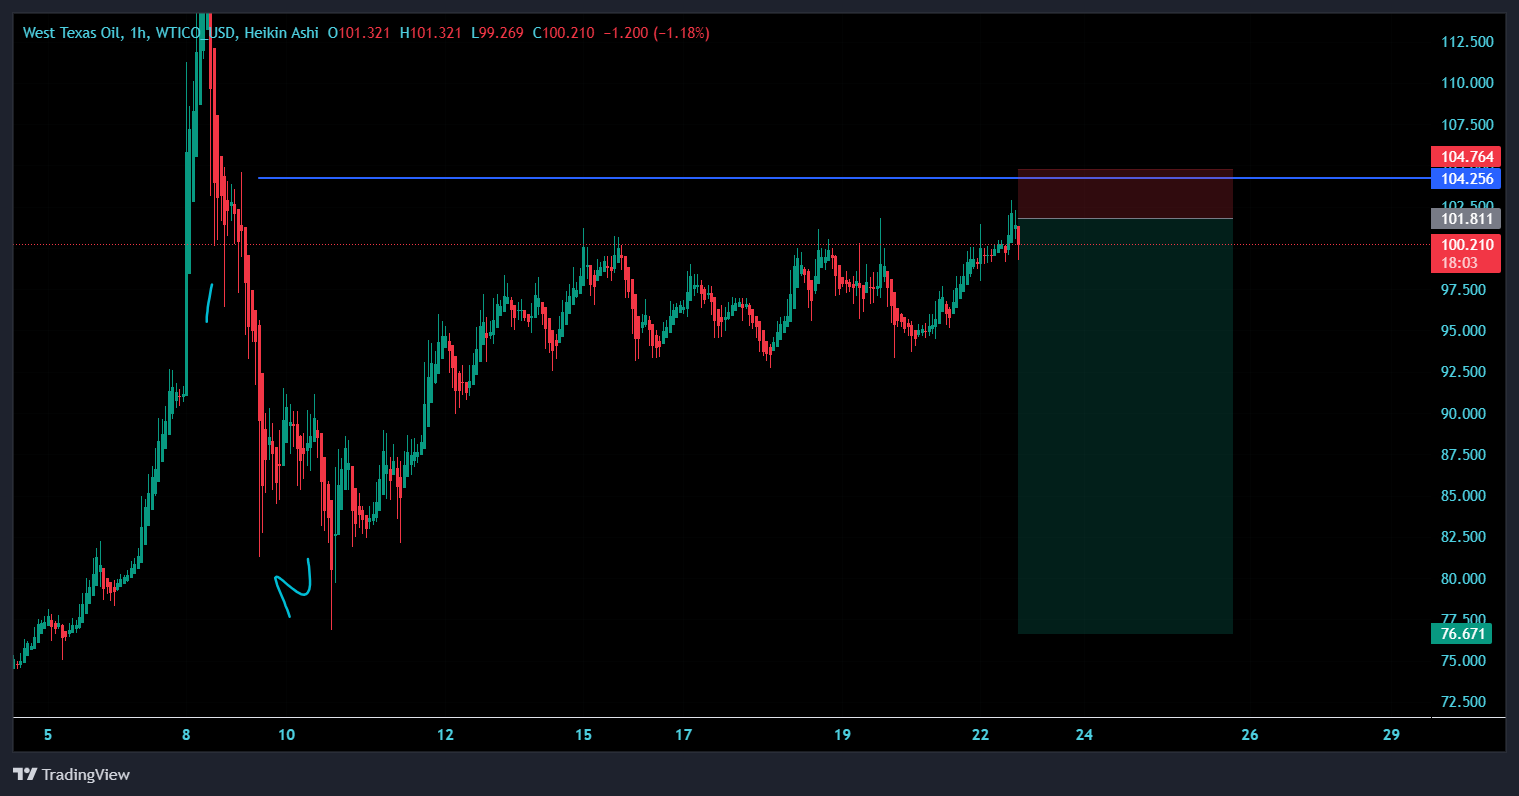Viewport: 1519px width, 796px height.
Task: Select the green profit zone of the short position
Action: click(1125, 426)
